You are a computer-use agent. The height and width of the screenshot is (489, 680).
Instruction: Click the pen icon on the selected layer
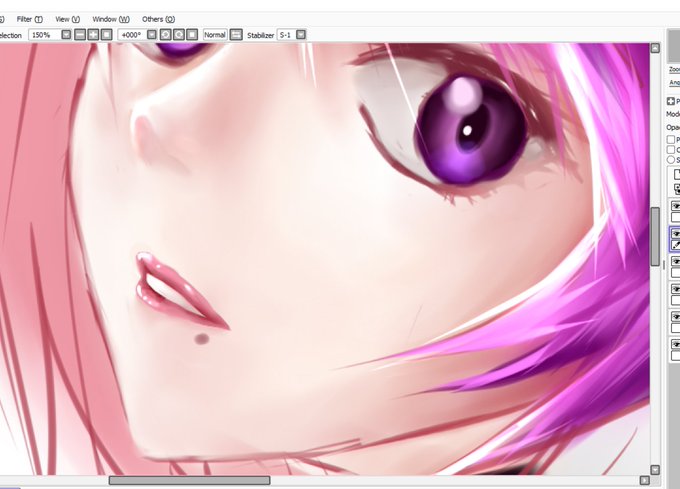(676, 245)
